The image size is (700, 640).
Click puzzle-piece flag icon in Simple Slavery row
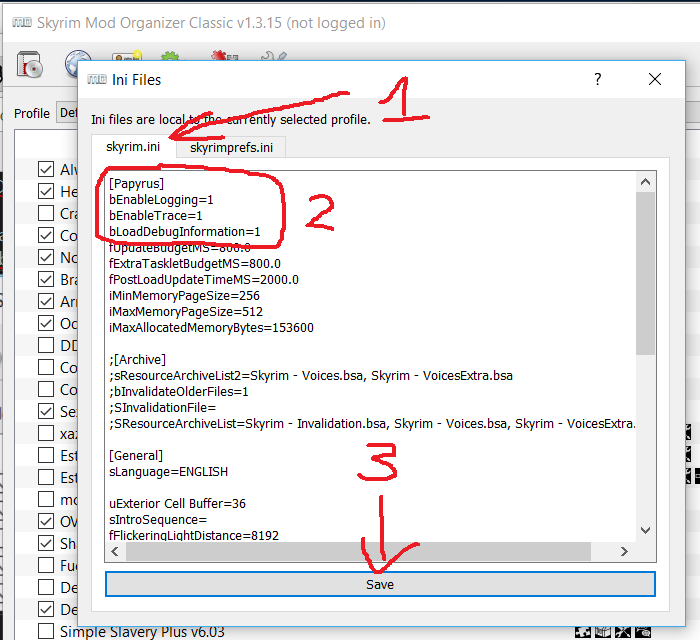583,632
